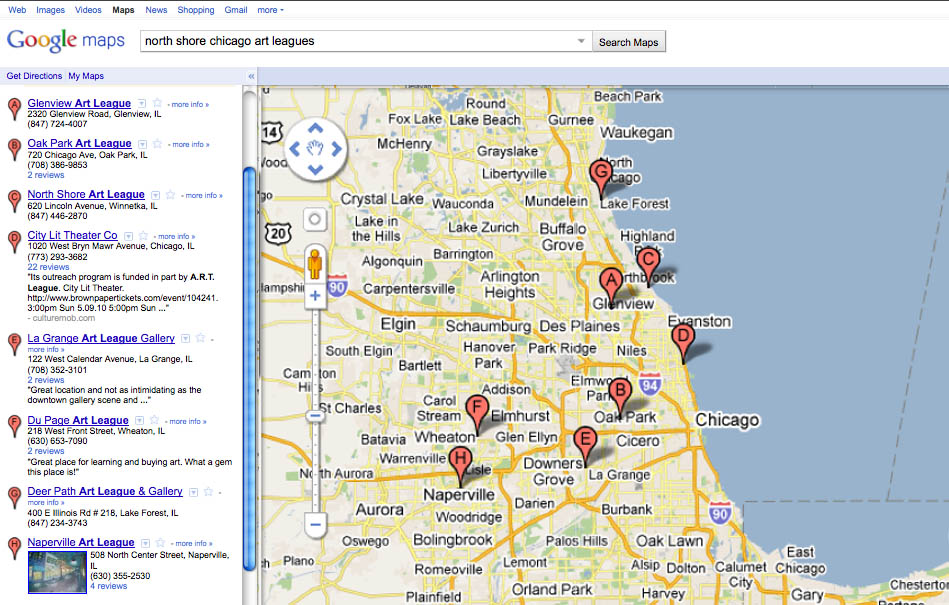Click the hand icon in the pan control
Screen dimensions: 949x605
pos(315,148)
